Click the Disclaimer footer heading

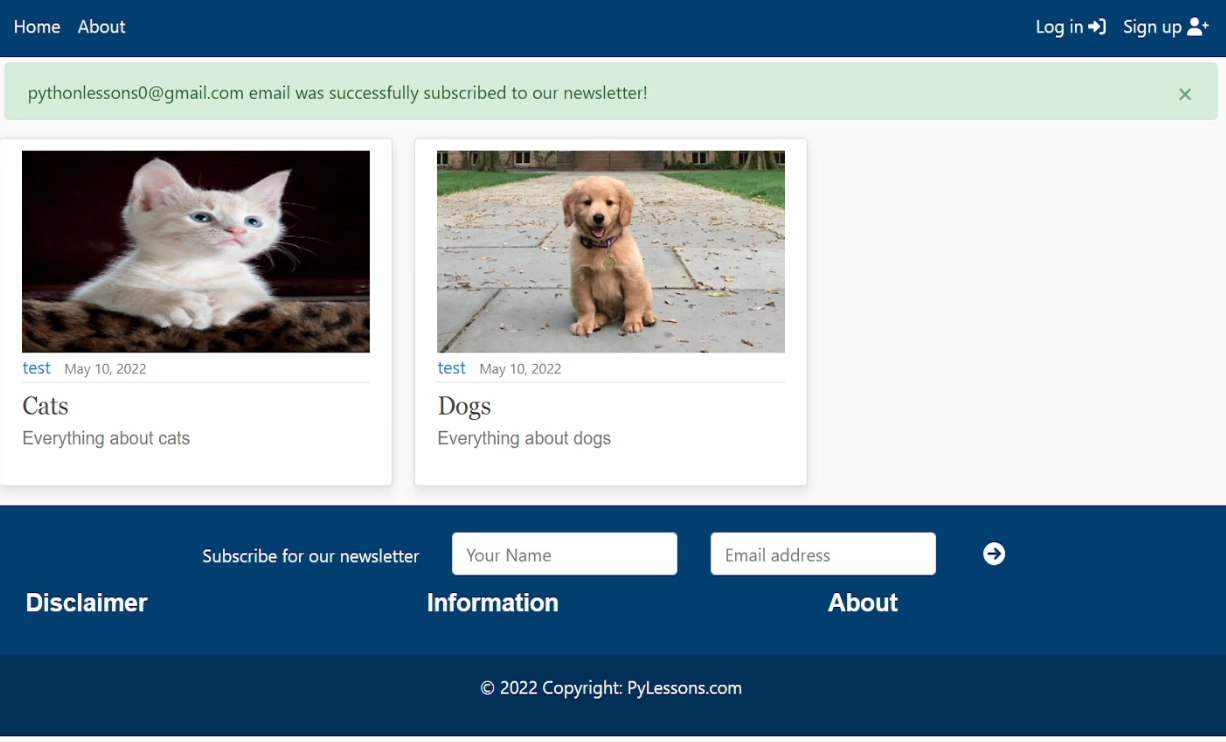86,603
